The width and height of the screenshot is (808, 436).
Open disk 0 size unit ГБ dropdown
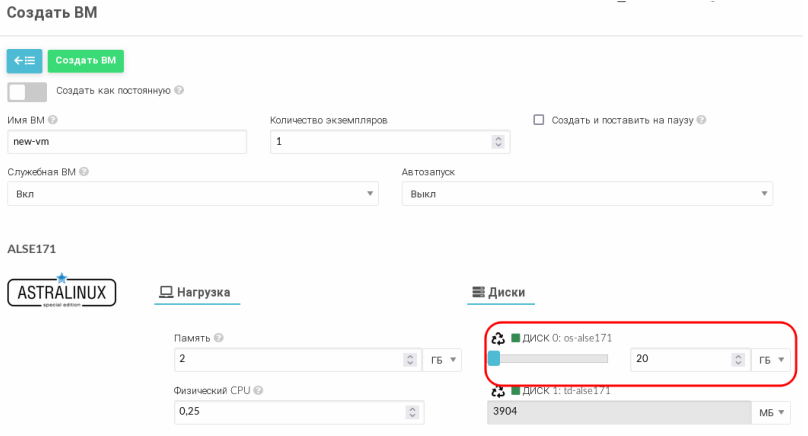(x=770, y=359)
